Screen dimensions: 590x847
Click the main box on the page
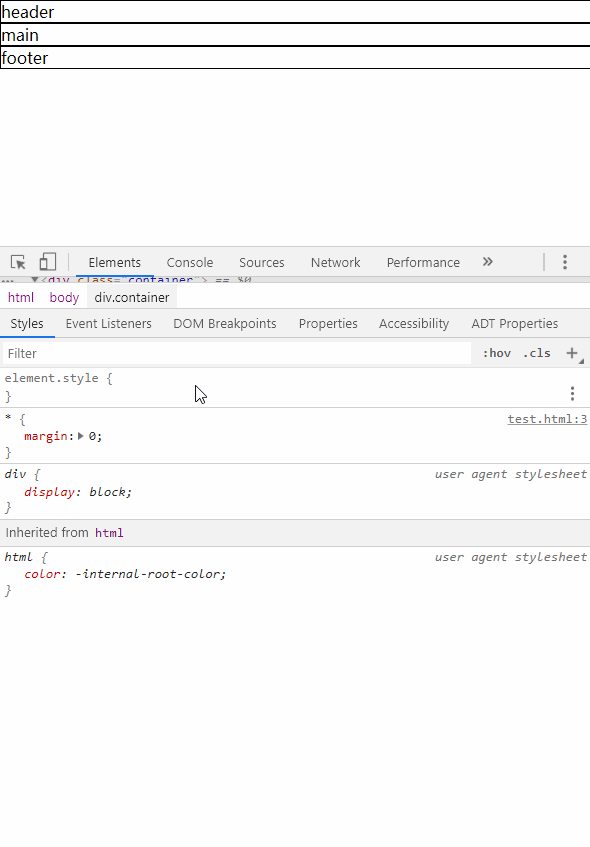point(295,35)
